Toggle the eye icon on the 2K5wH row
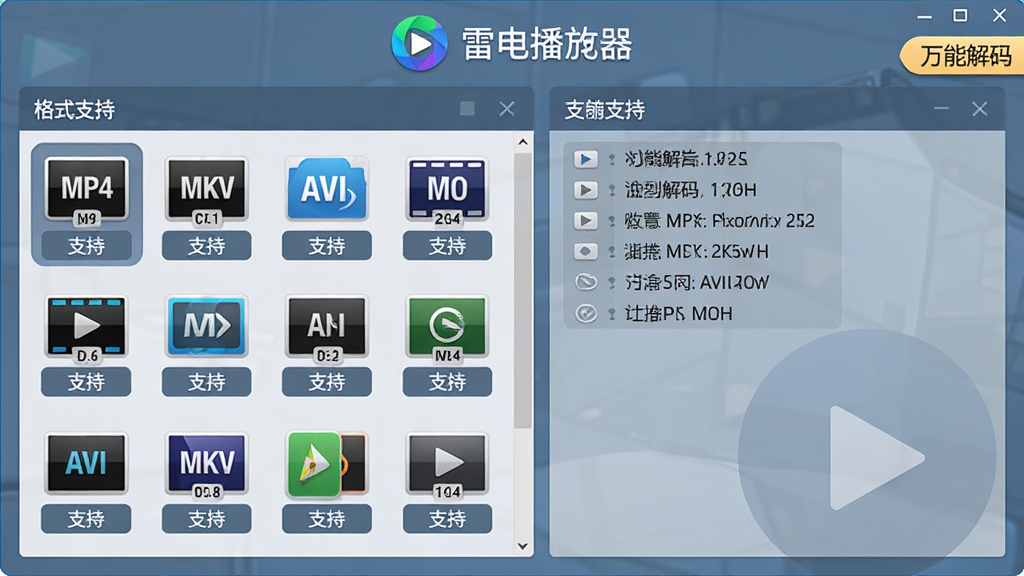1024x576 pixels. pos(586,251)
